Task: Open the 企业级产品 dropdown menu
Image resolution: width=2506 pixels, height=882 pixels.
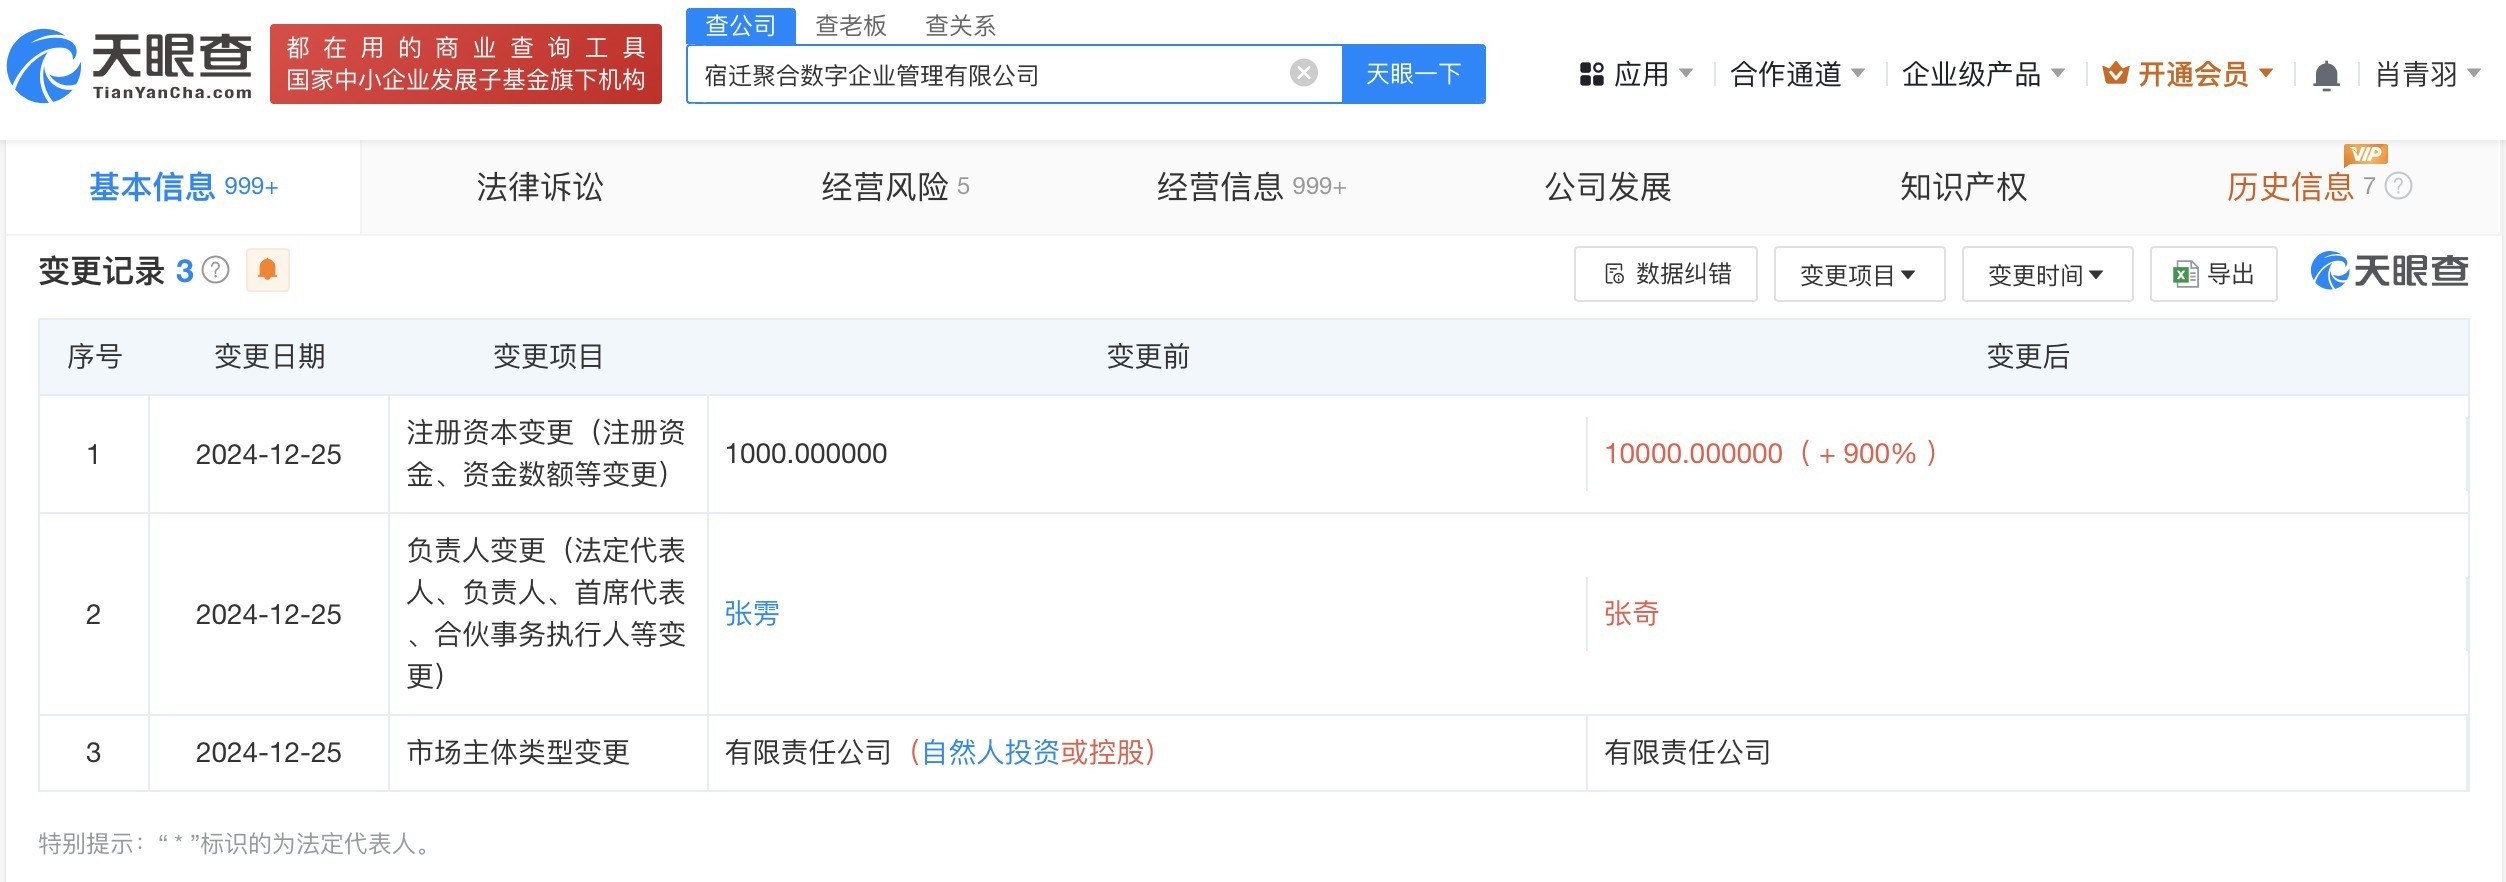Action: (x=1983, y=74)
